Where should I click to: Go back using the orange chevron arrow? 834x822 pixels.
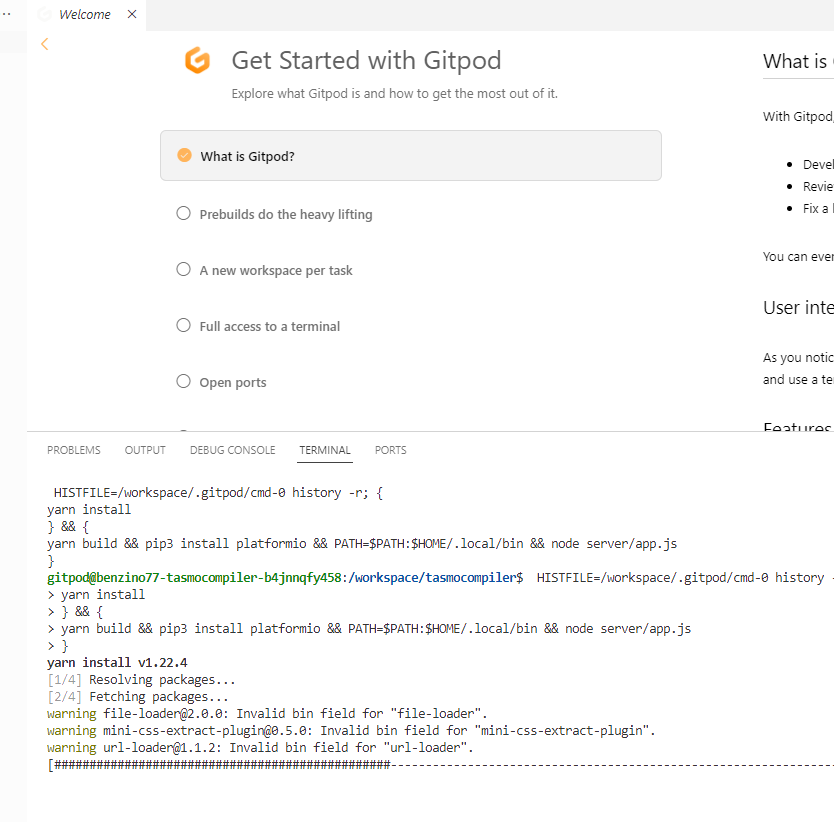(x=44, y=44)
